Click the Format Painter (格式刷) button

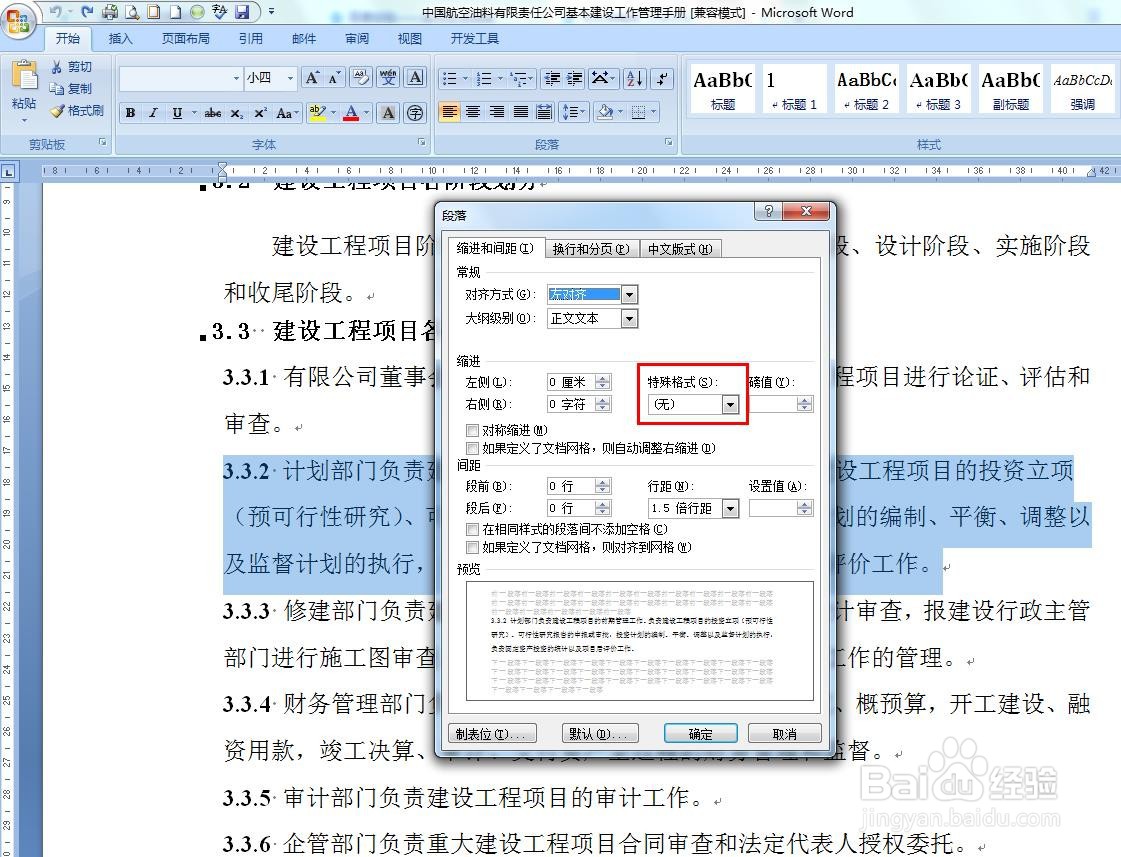(x=77, y=111)
